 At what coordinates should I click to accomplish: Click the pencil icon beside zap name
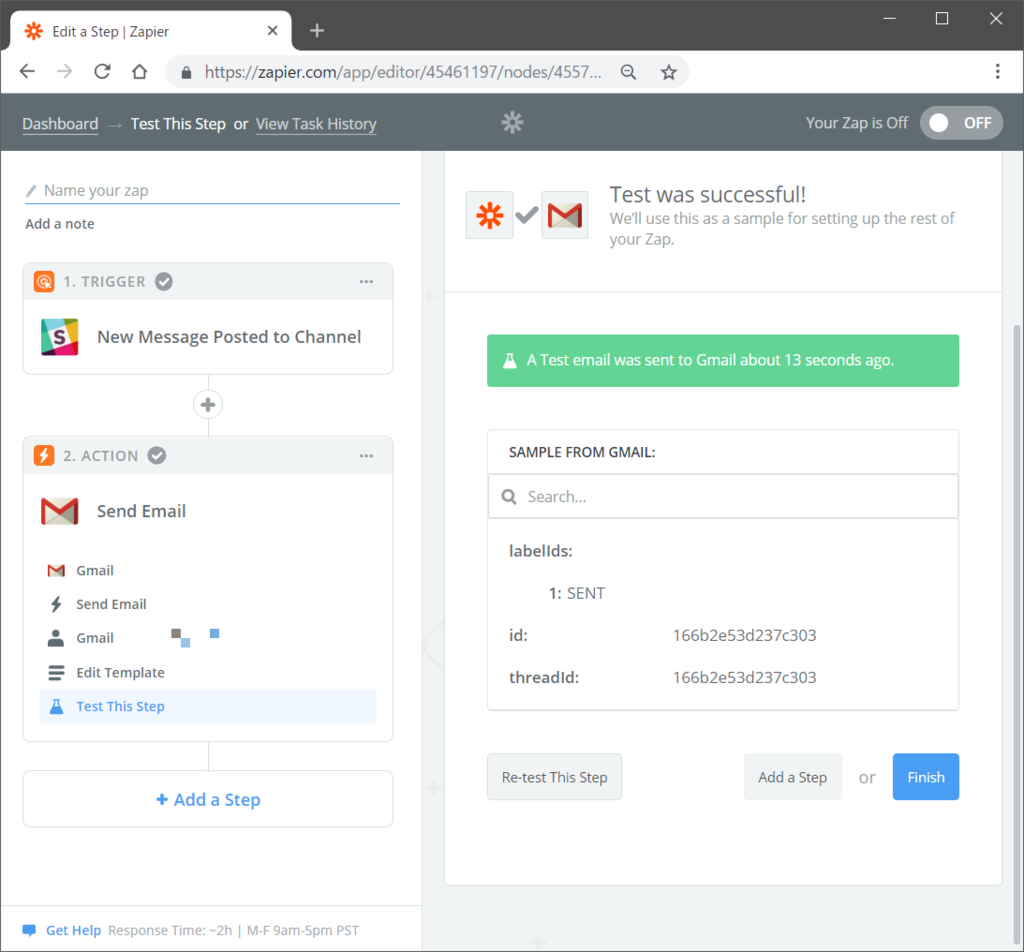tap(31, 191)
